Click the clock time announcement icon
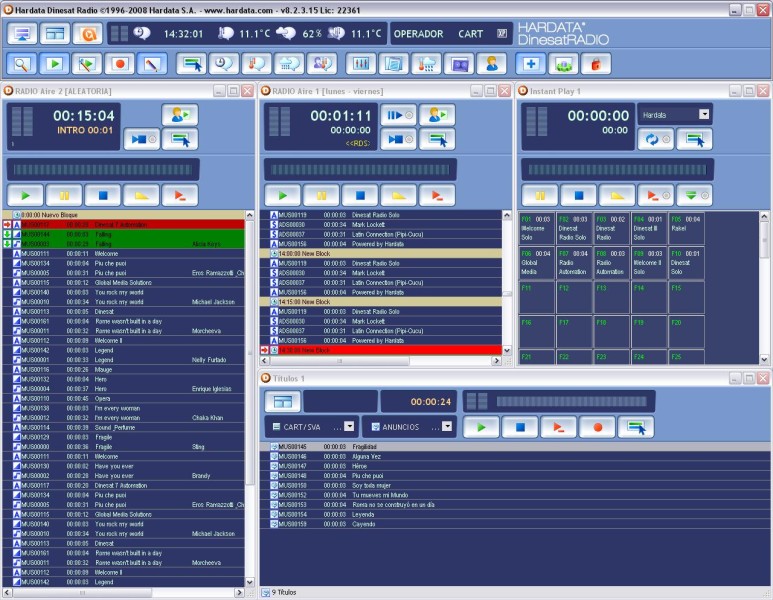773x600 pixels. coord(224,64)
